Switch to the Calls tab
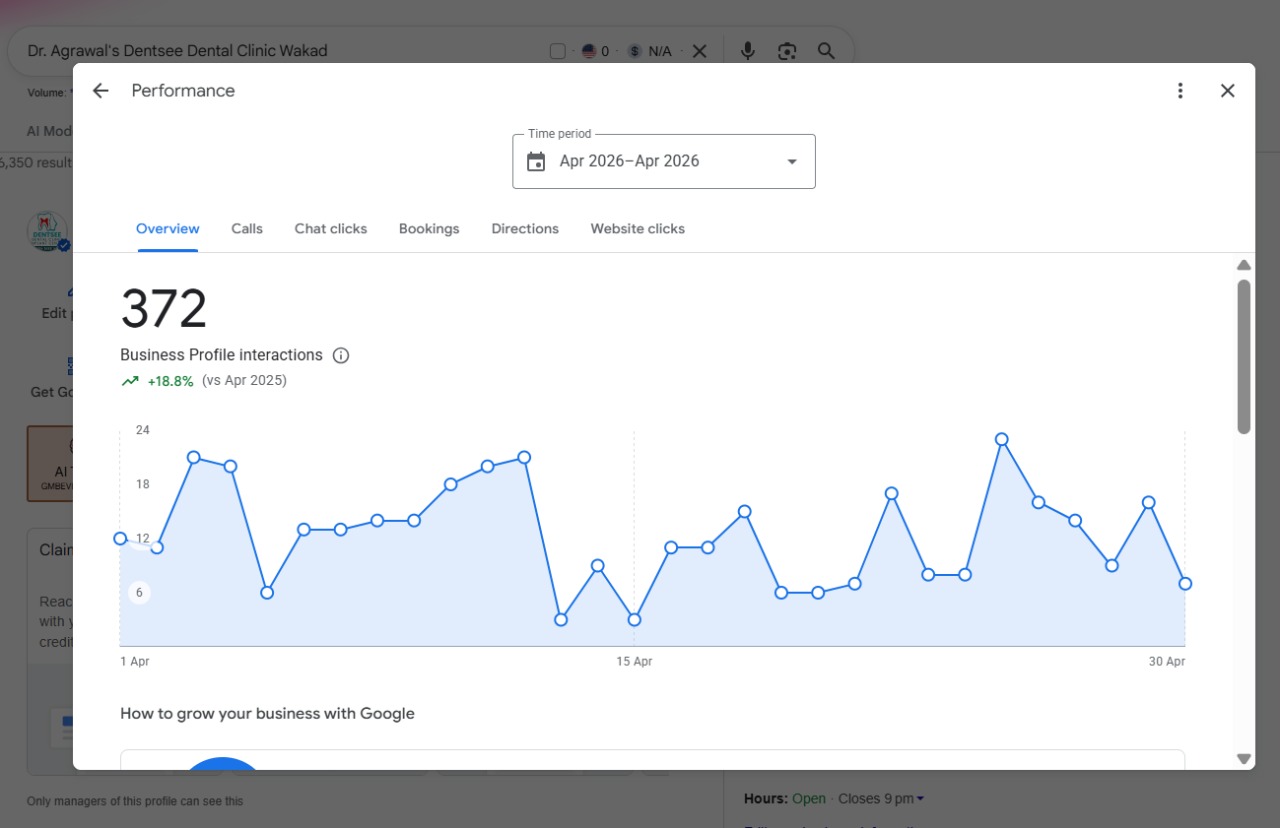The image size is (1280, 828). coord(247,229)
